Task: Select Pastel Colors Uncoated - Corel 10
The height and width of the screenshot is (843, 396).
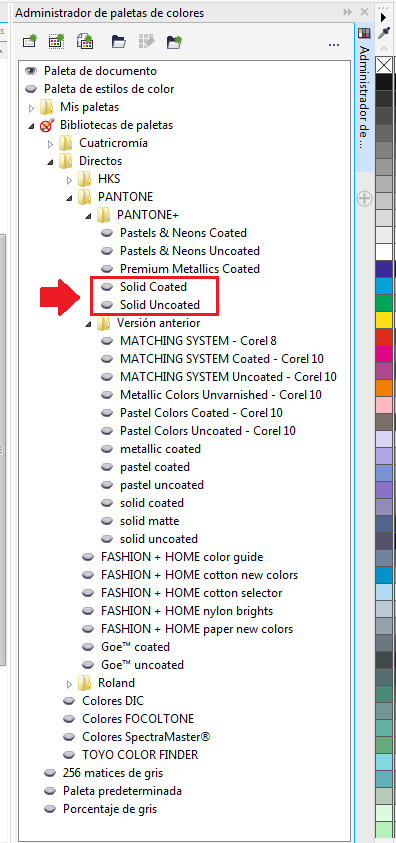Action: [x=208, y=431]
